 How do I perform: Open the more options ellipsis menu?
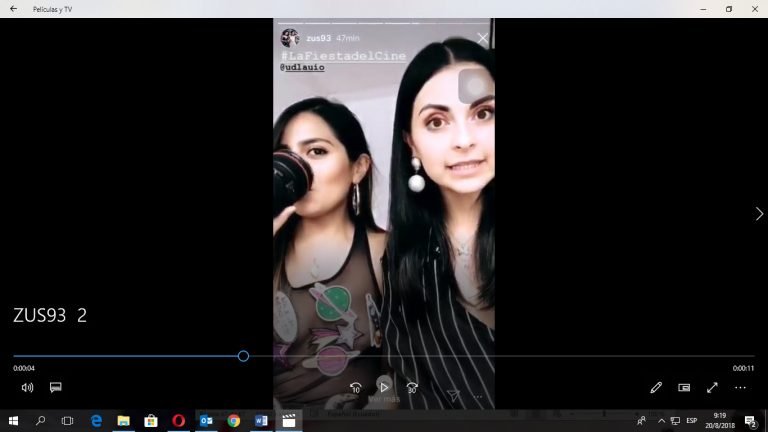click(x=740, y=387)
